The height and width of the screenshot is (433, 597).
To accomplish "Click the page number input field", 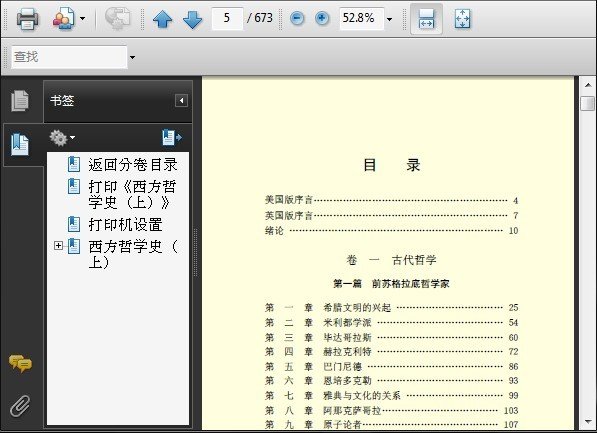I will point(227,18).
